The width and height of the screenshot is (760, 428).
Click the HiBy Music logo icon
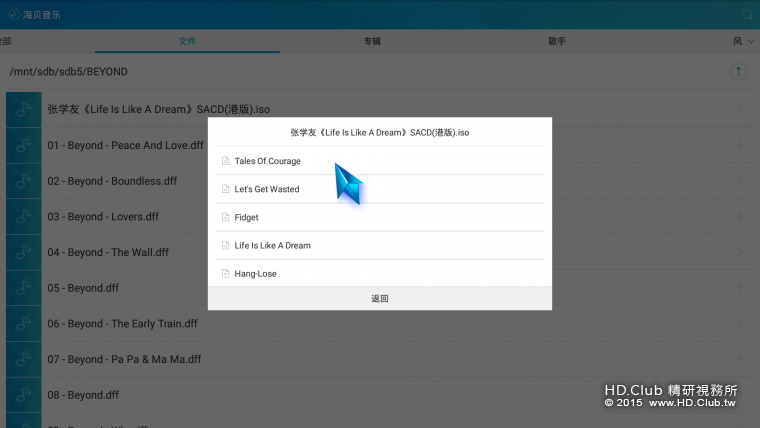pyautogui.click(x=14, y=15)
